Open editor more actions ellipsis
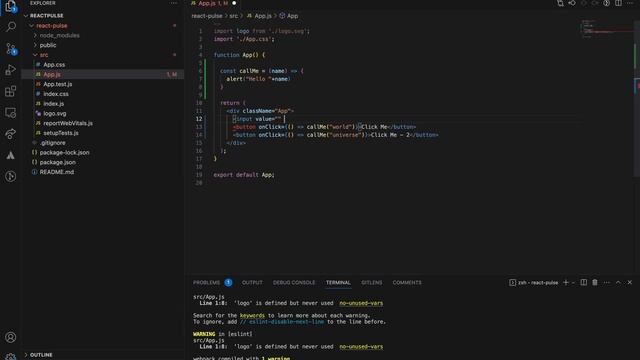The width and height of the screenshot is (640, 360). click(x=630, y=3)
